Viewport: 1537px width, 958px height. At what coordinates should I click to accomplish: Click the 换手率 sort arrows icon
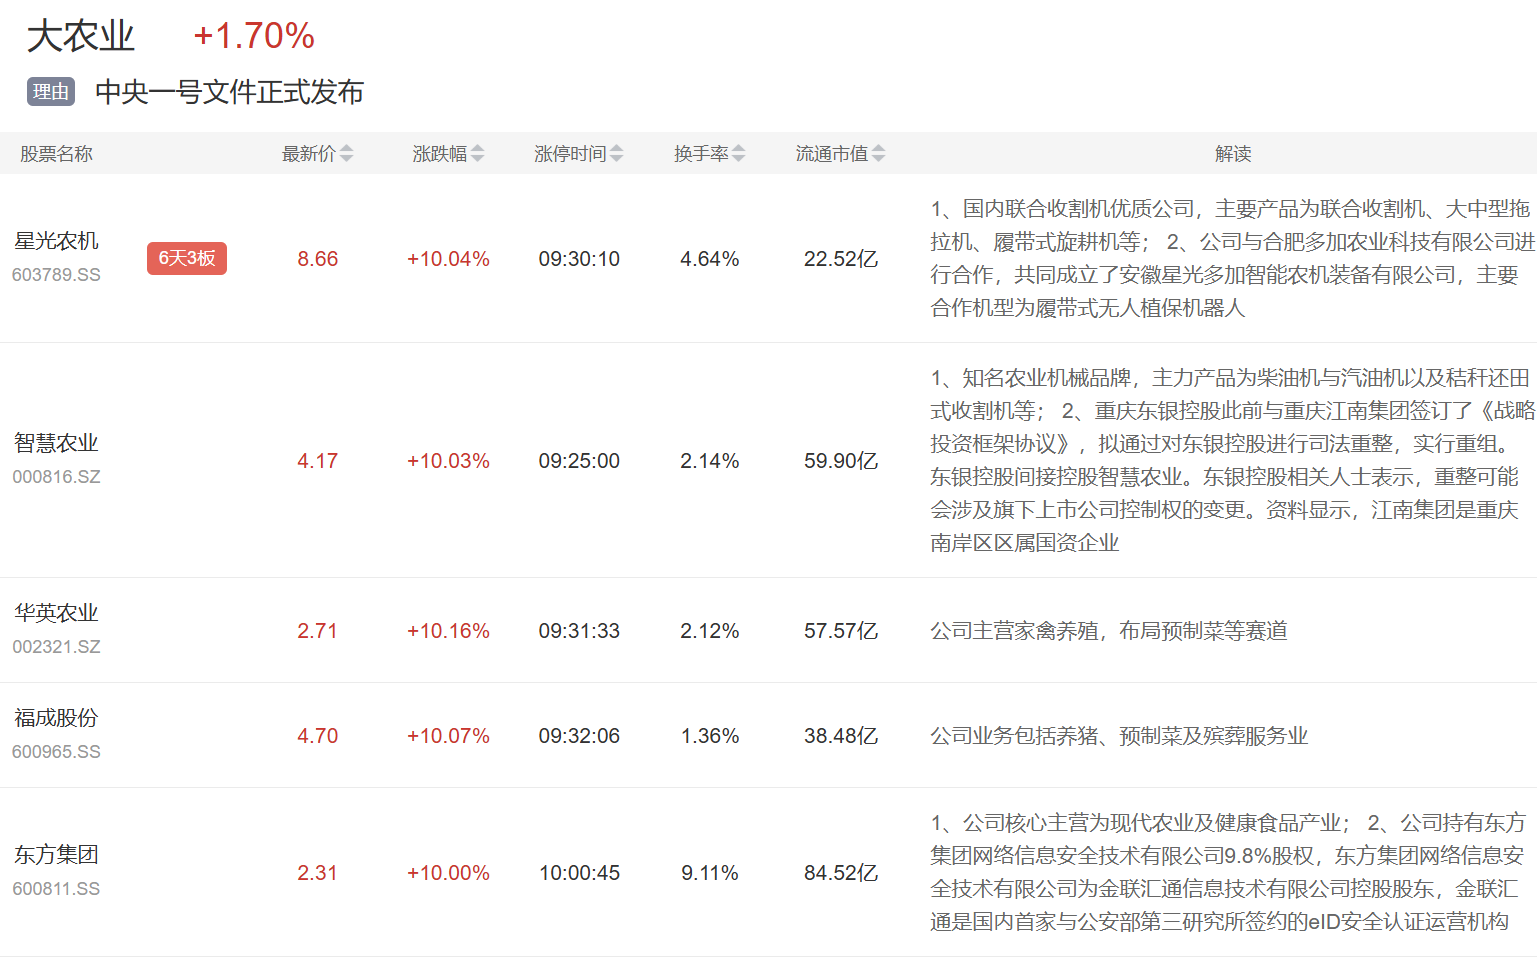(738, 154)
